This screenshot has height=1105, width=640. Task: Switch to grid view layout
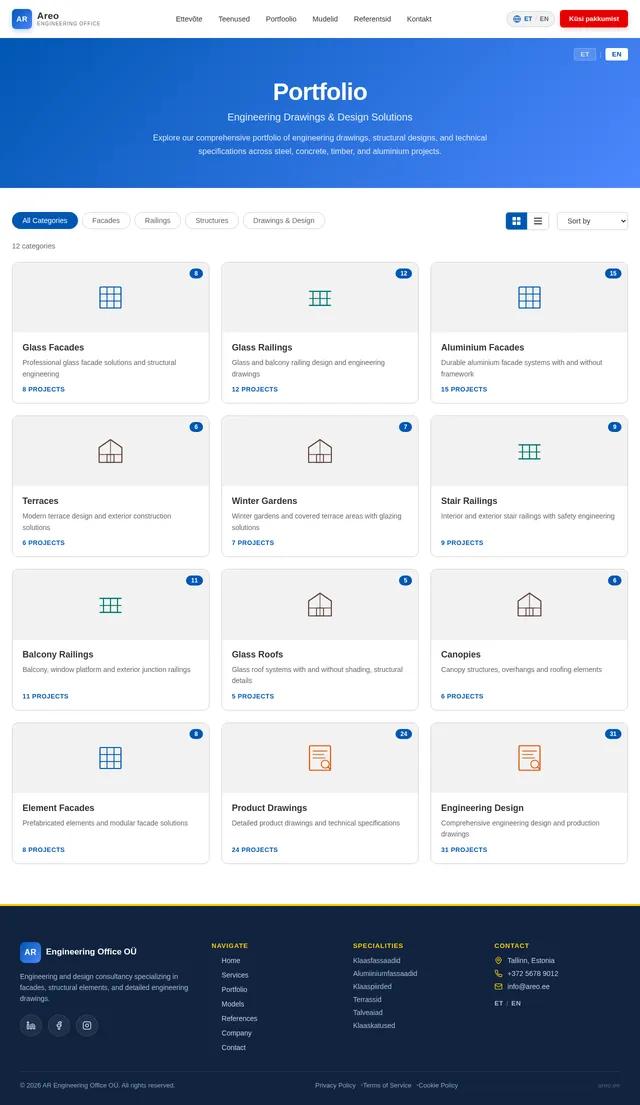517,221
